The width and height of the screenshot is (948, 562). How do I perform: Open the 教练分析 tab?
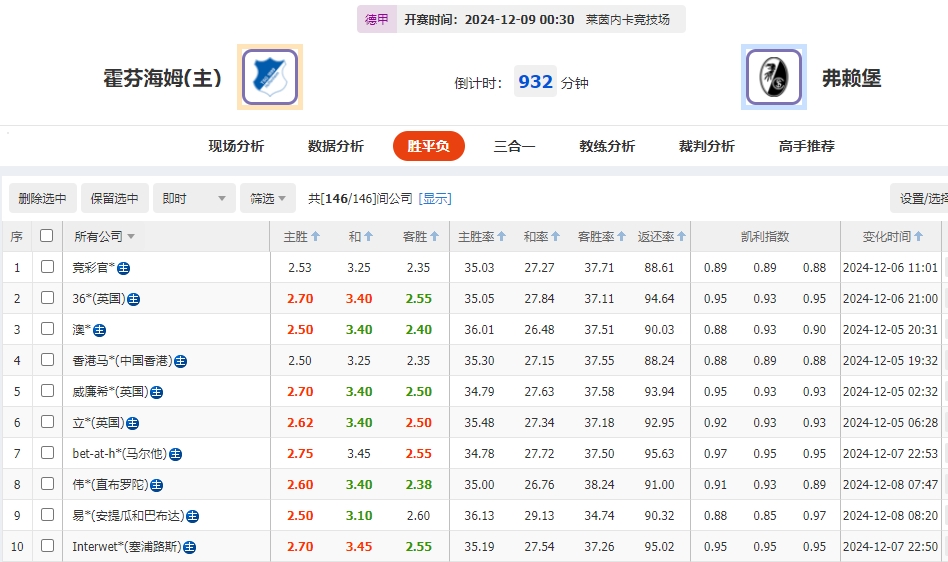coord(607,146)
